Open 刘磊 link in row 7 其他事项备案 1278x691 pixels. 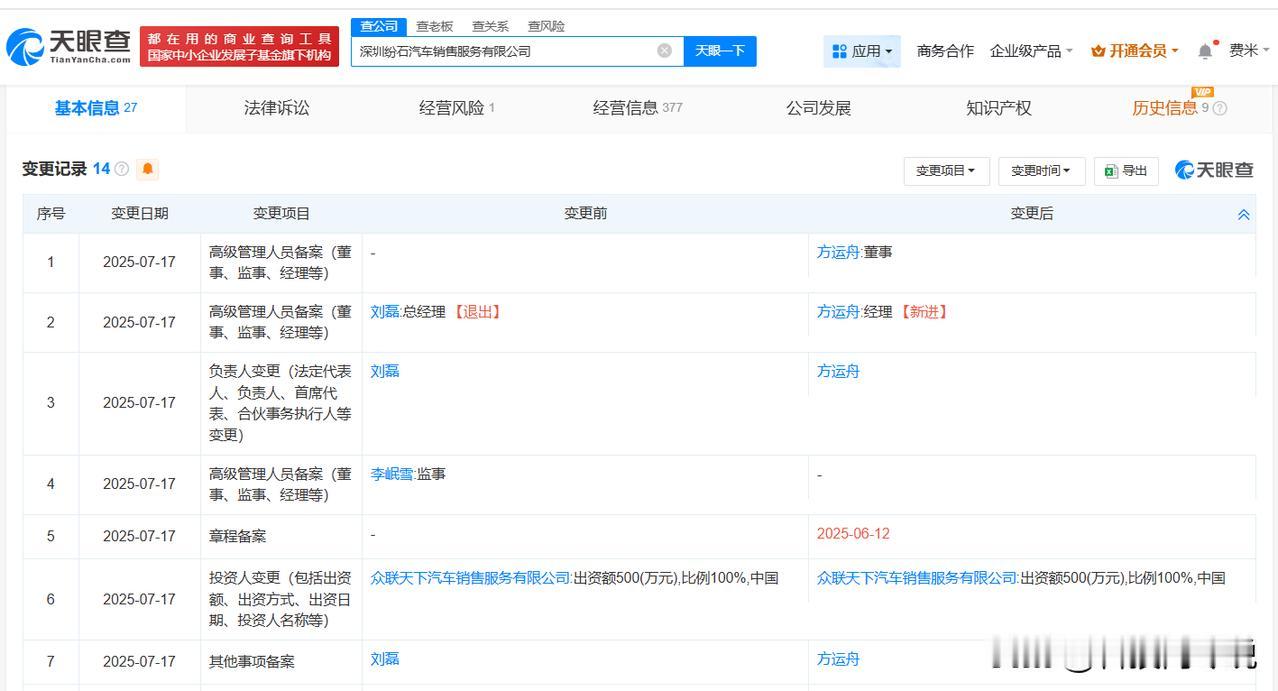click(385, 659)
